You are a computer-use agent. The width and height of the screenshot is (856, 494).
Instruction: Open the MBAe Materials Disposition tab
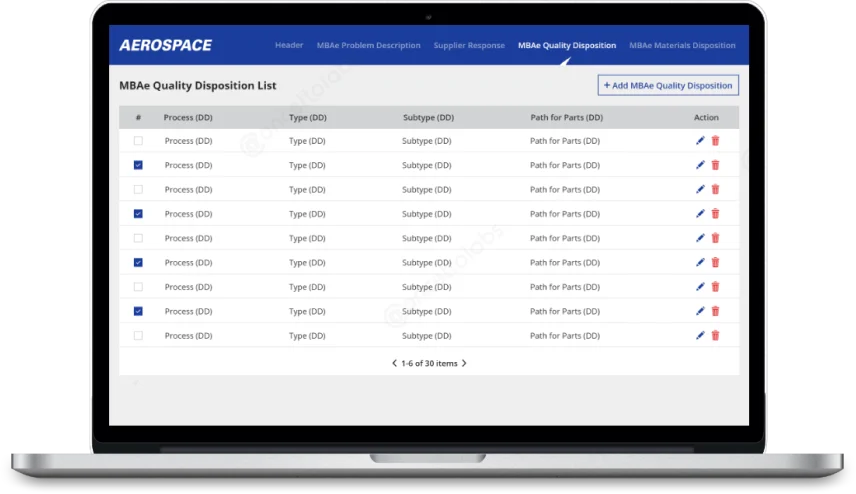click(x=682, y=45)
